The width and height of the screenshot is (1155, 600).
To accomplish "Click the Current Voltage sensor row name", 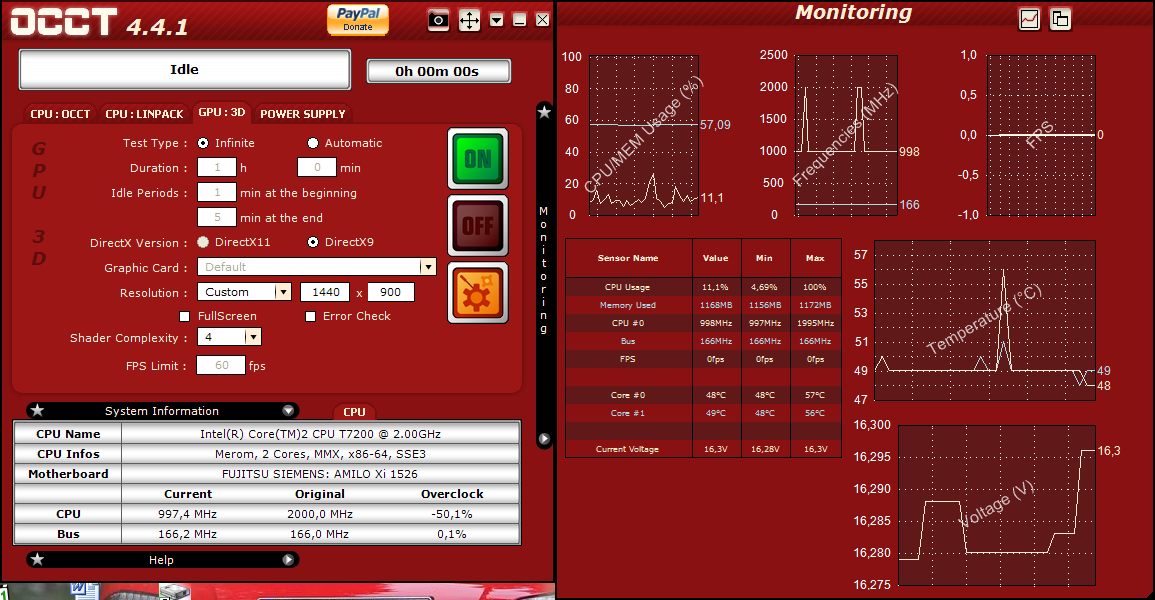I will pos(628,449).
